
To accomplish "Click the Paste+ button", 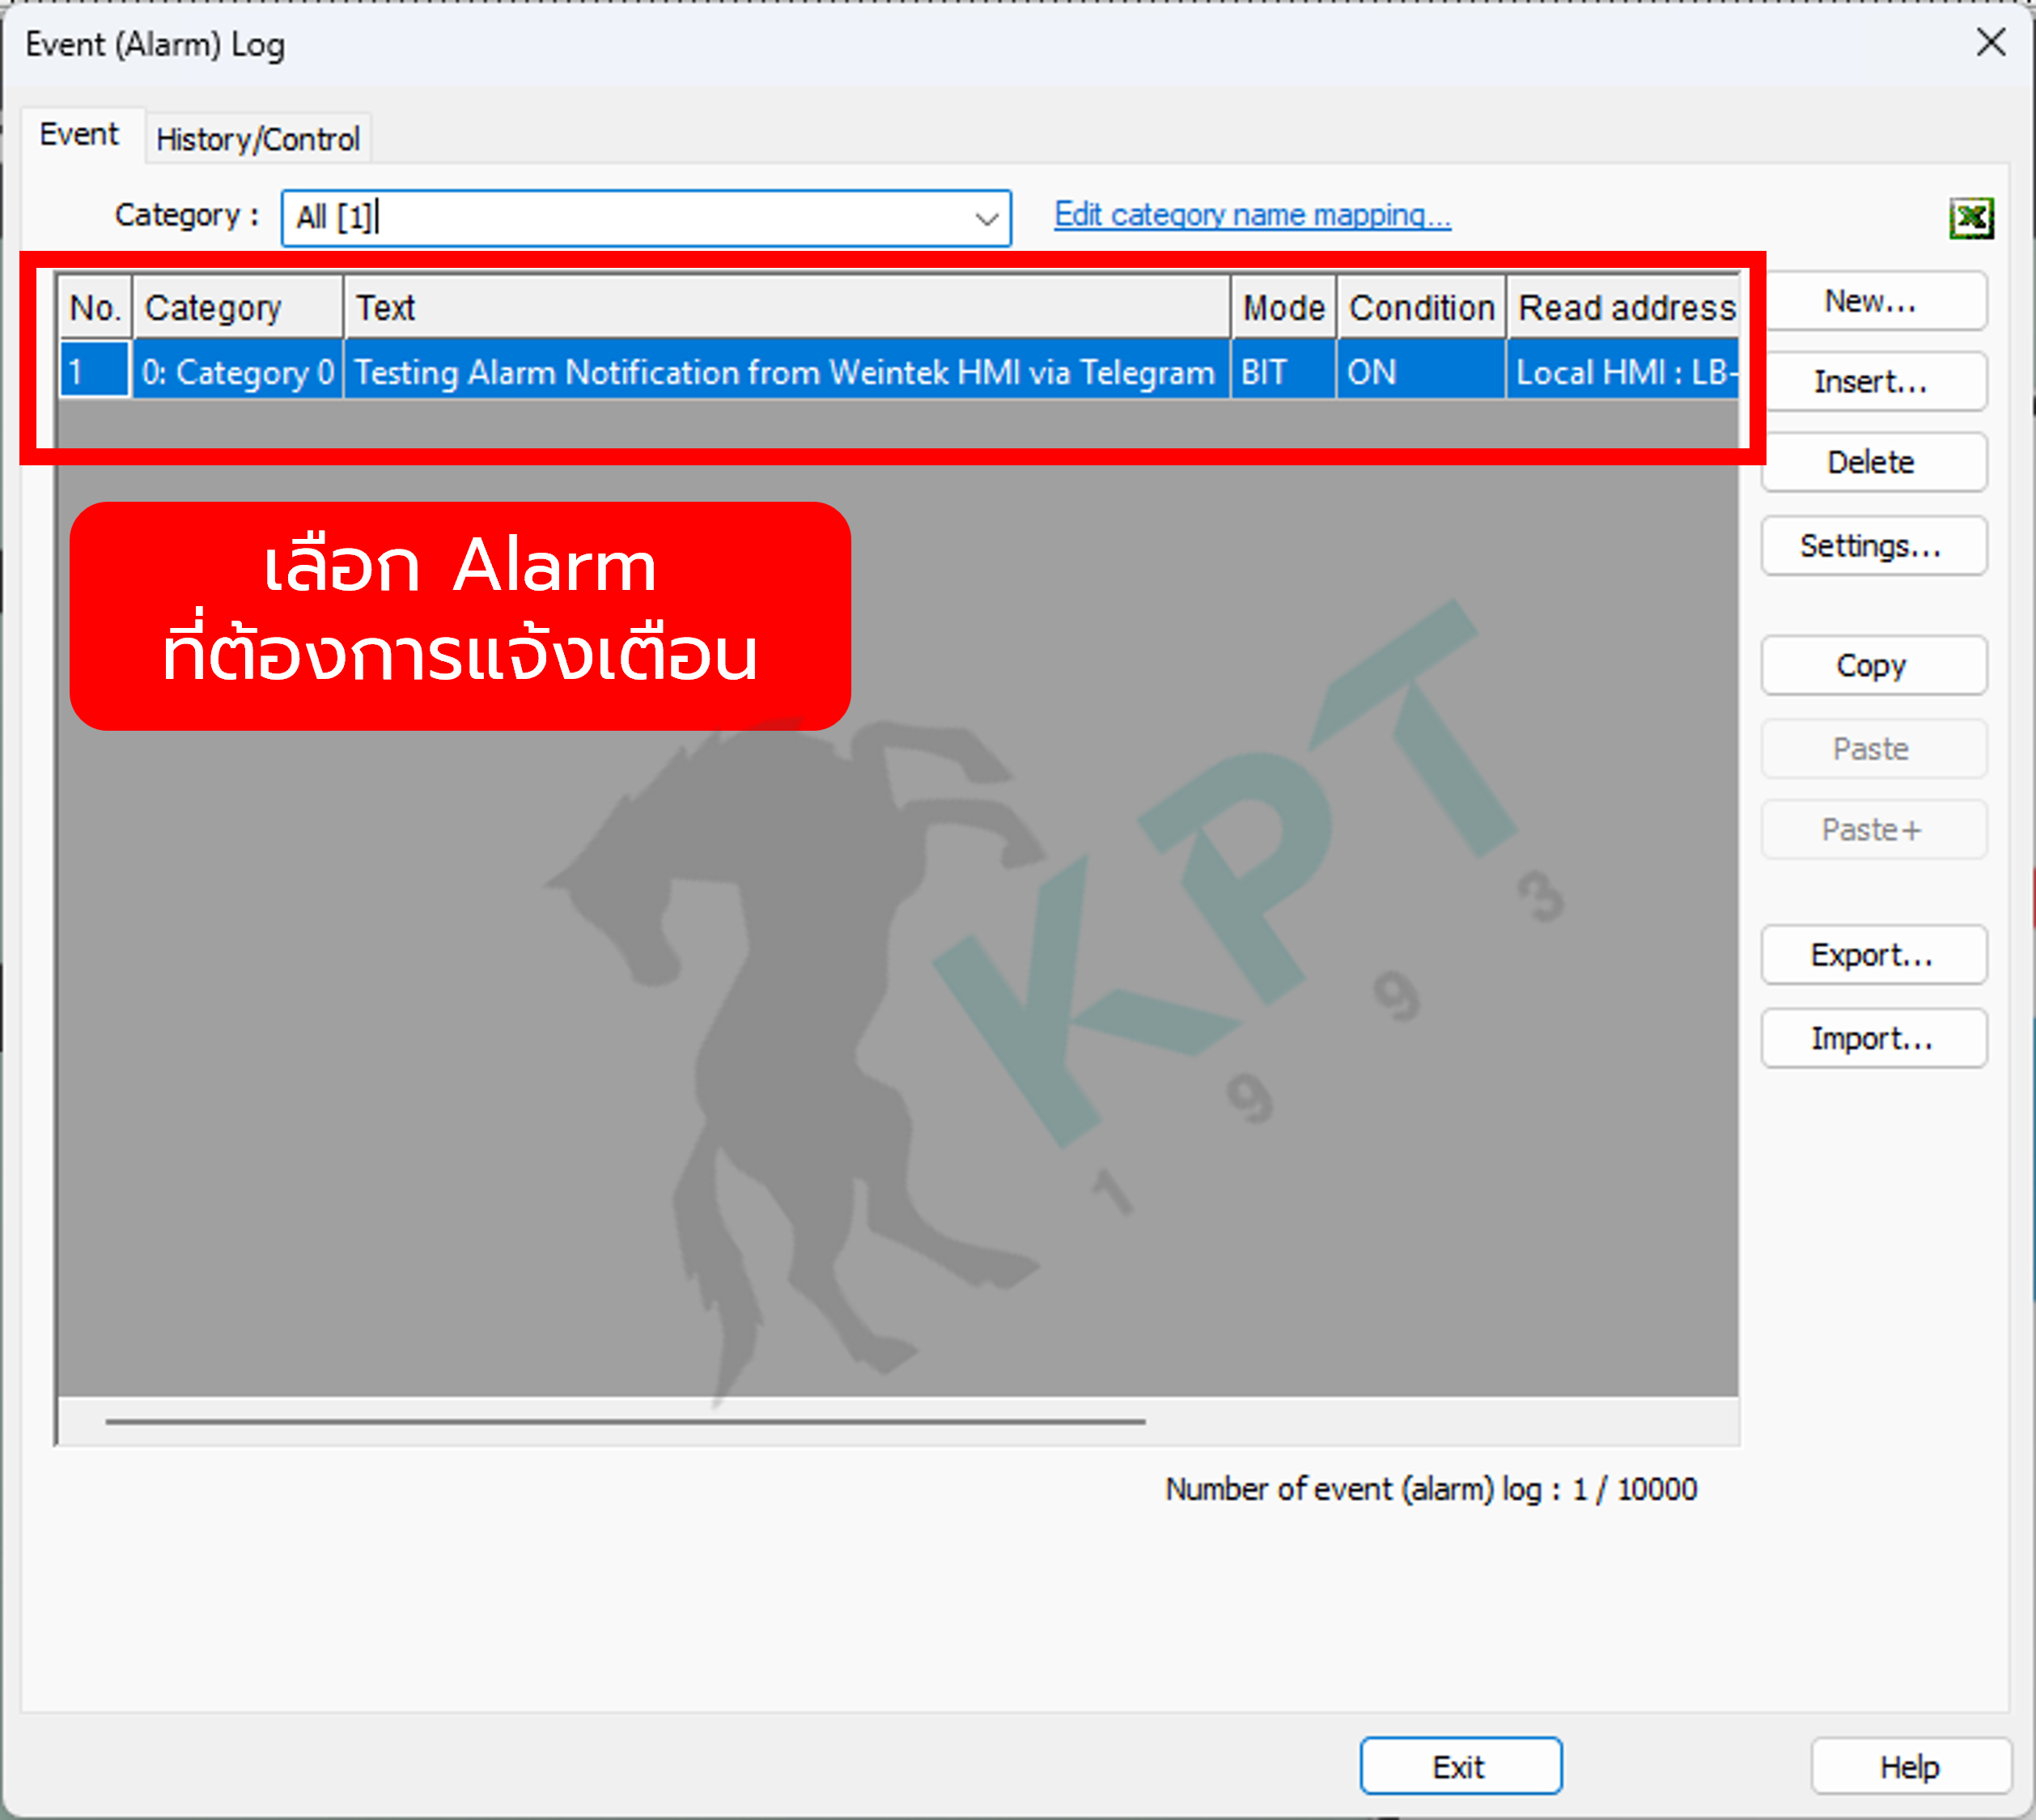I will click(x=1873, y=829).
